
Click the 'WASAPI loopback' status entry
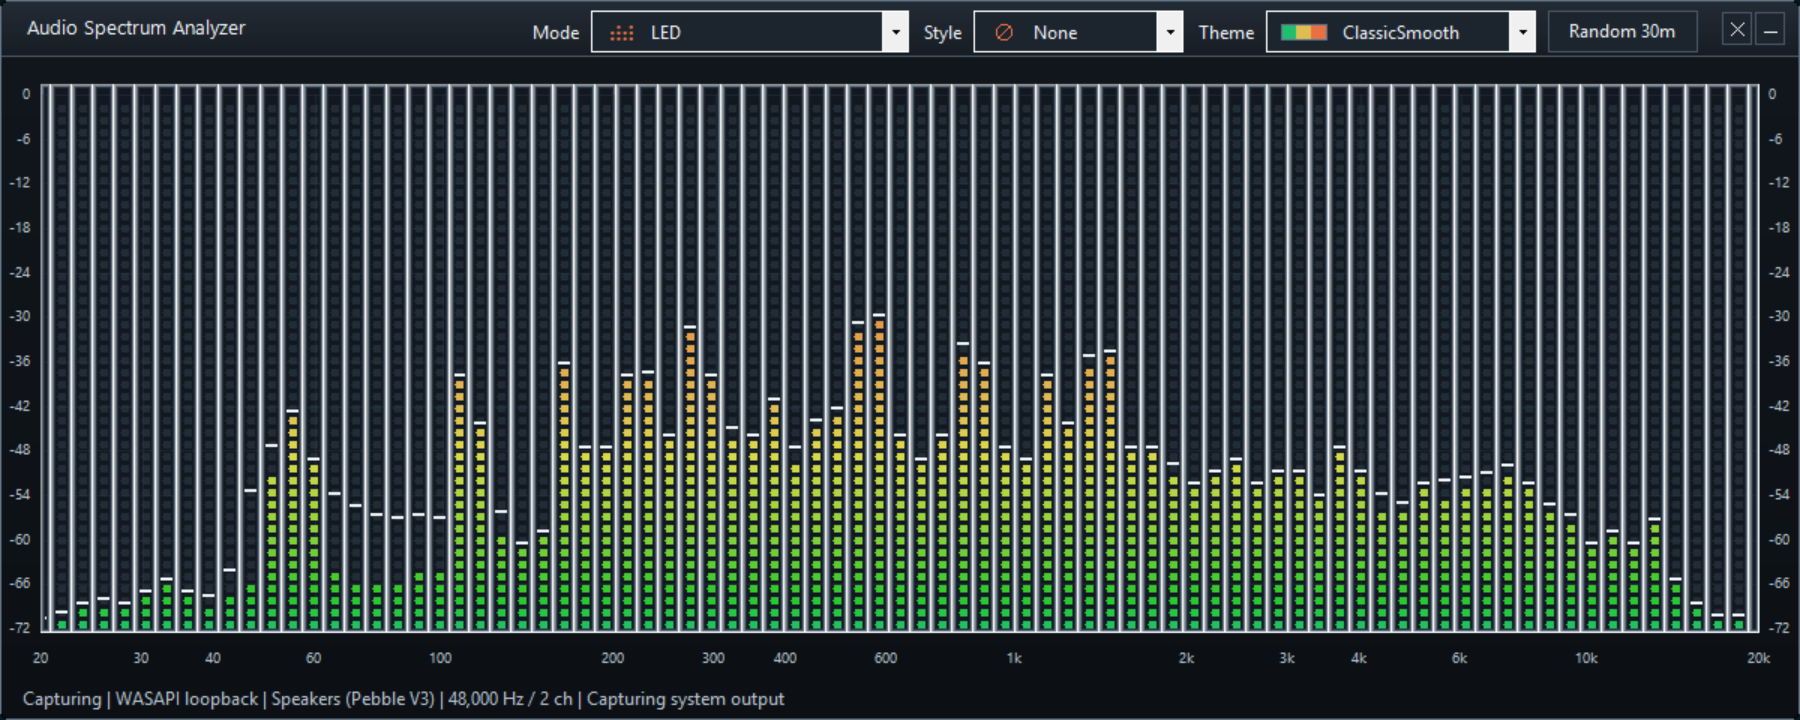point(186,699)
